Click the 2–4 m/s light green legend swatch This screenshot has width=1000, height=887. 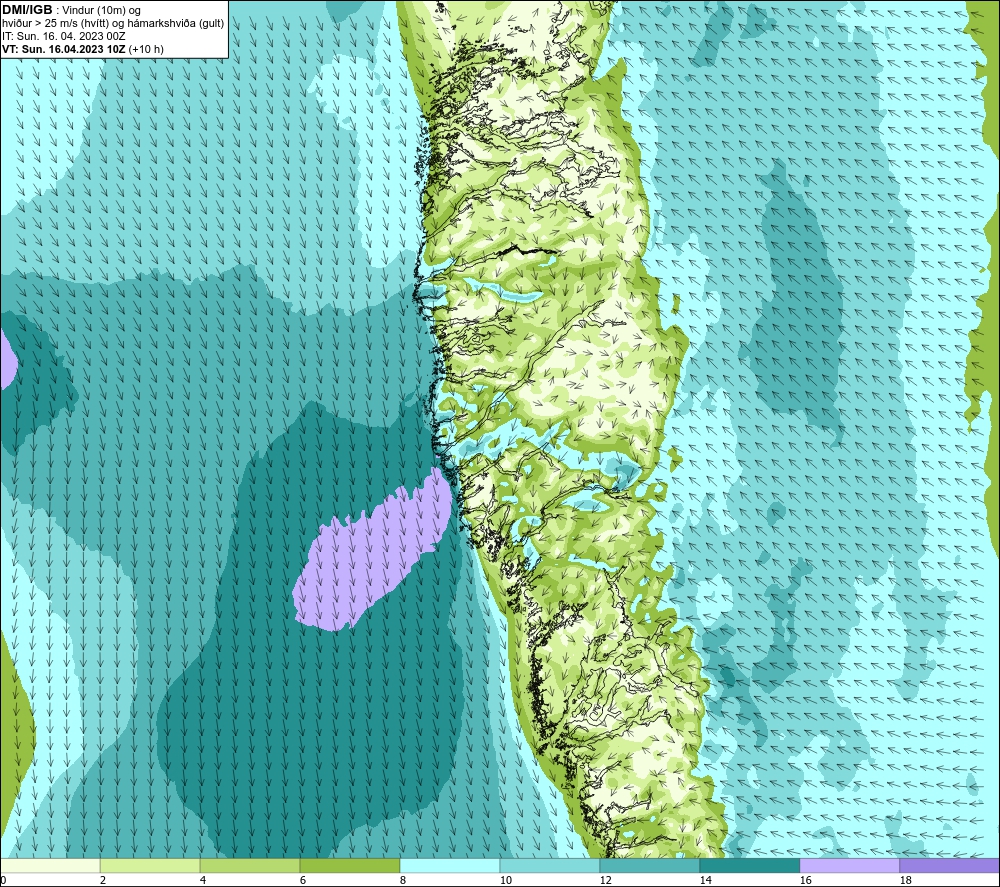click(x=150, y=865)
